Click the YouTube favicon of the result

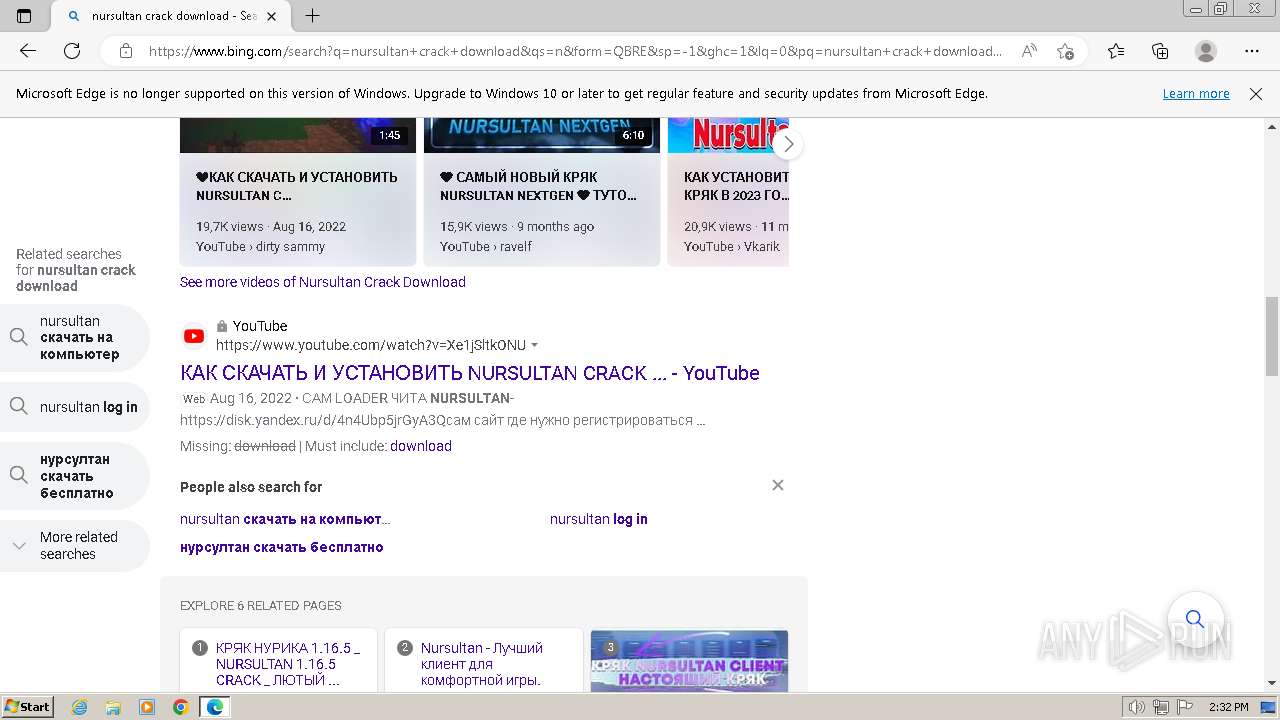click(194, 336)
